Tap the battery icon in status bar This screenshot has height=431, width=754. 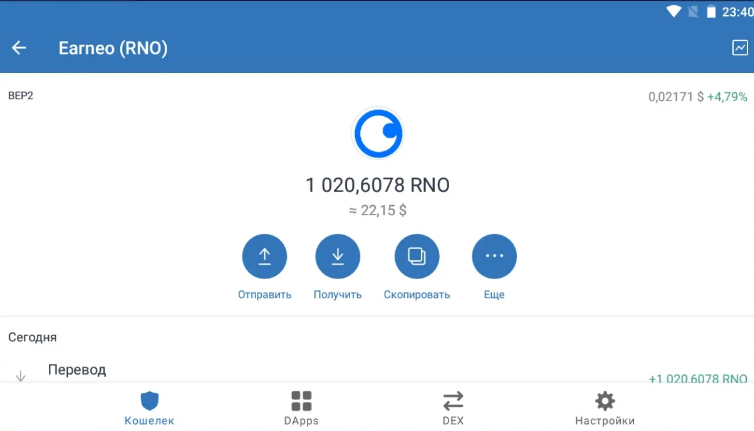click(x=711, y=12)
